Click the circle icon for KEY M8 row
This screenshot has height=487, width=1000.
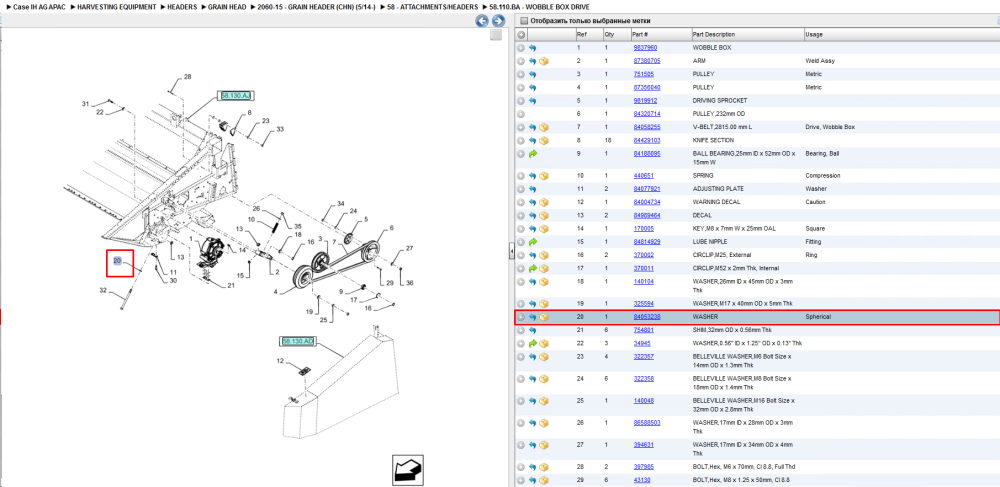point(521,229)
